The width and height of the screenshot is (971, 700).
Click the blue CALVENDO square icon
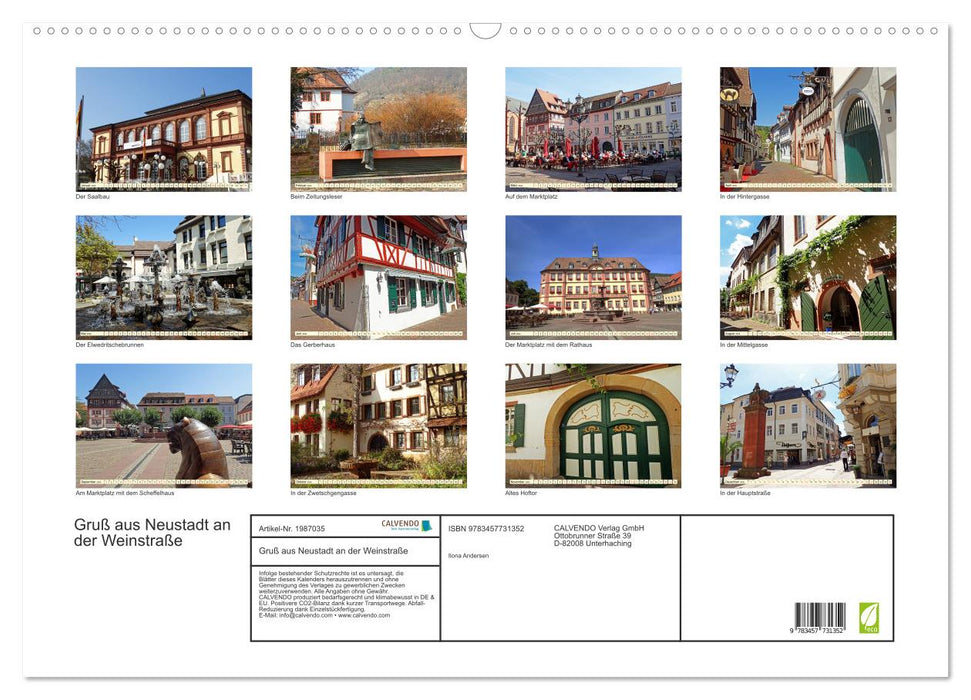pyautogui.click(x=426, y=525)
